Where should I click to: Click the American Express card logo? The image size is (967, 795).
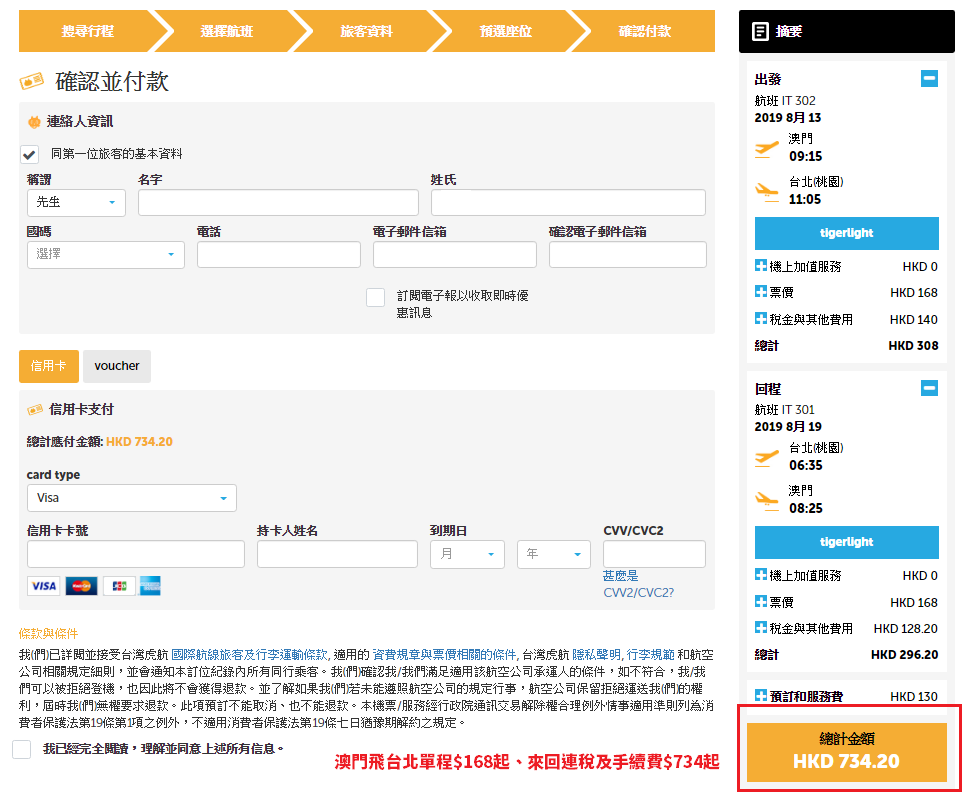tap(150, 586)
